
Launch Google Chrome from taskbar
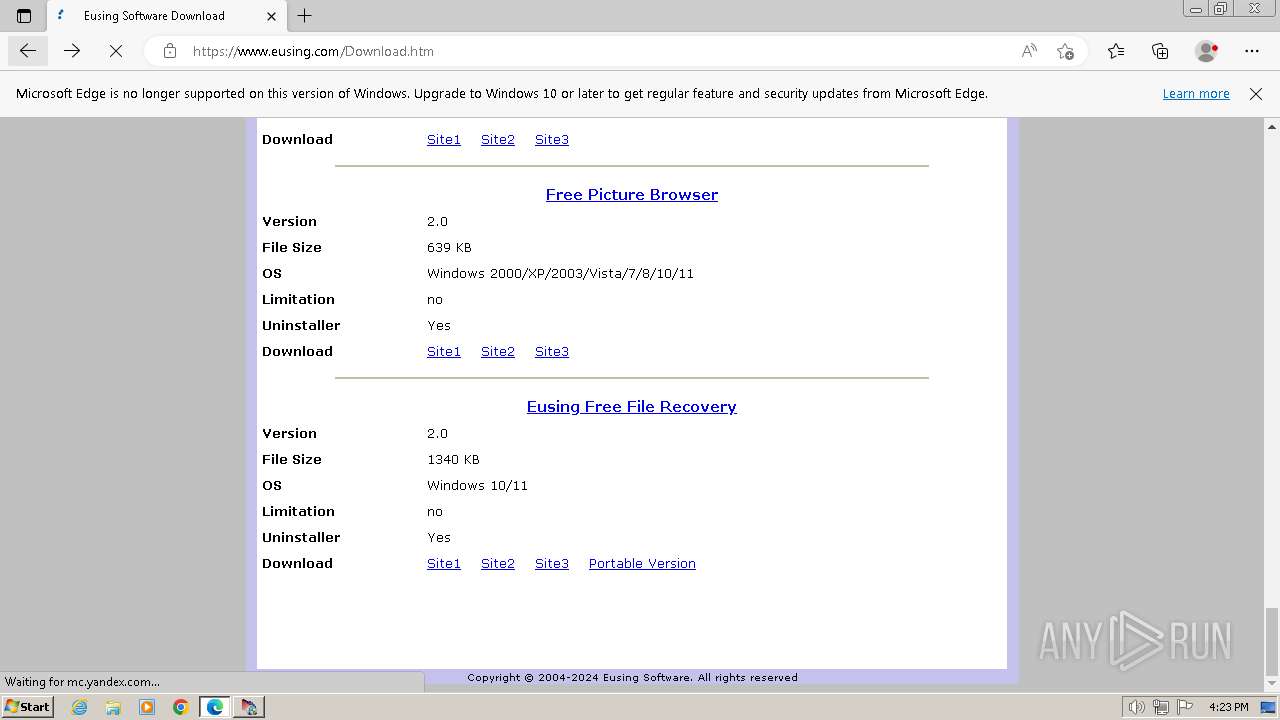click(181, 707)
